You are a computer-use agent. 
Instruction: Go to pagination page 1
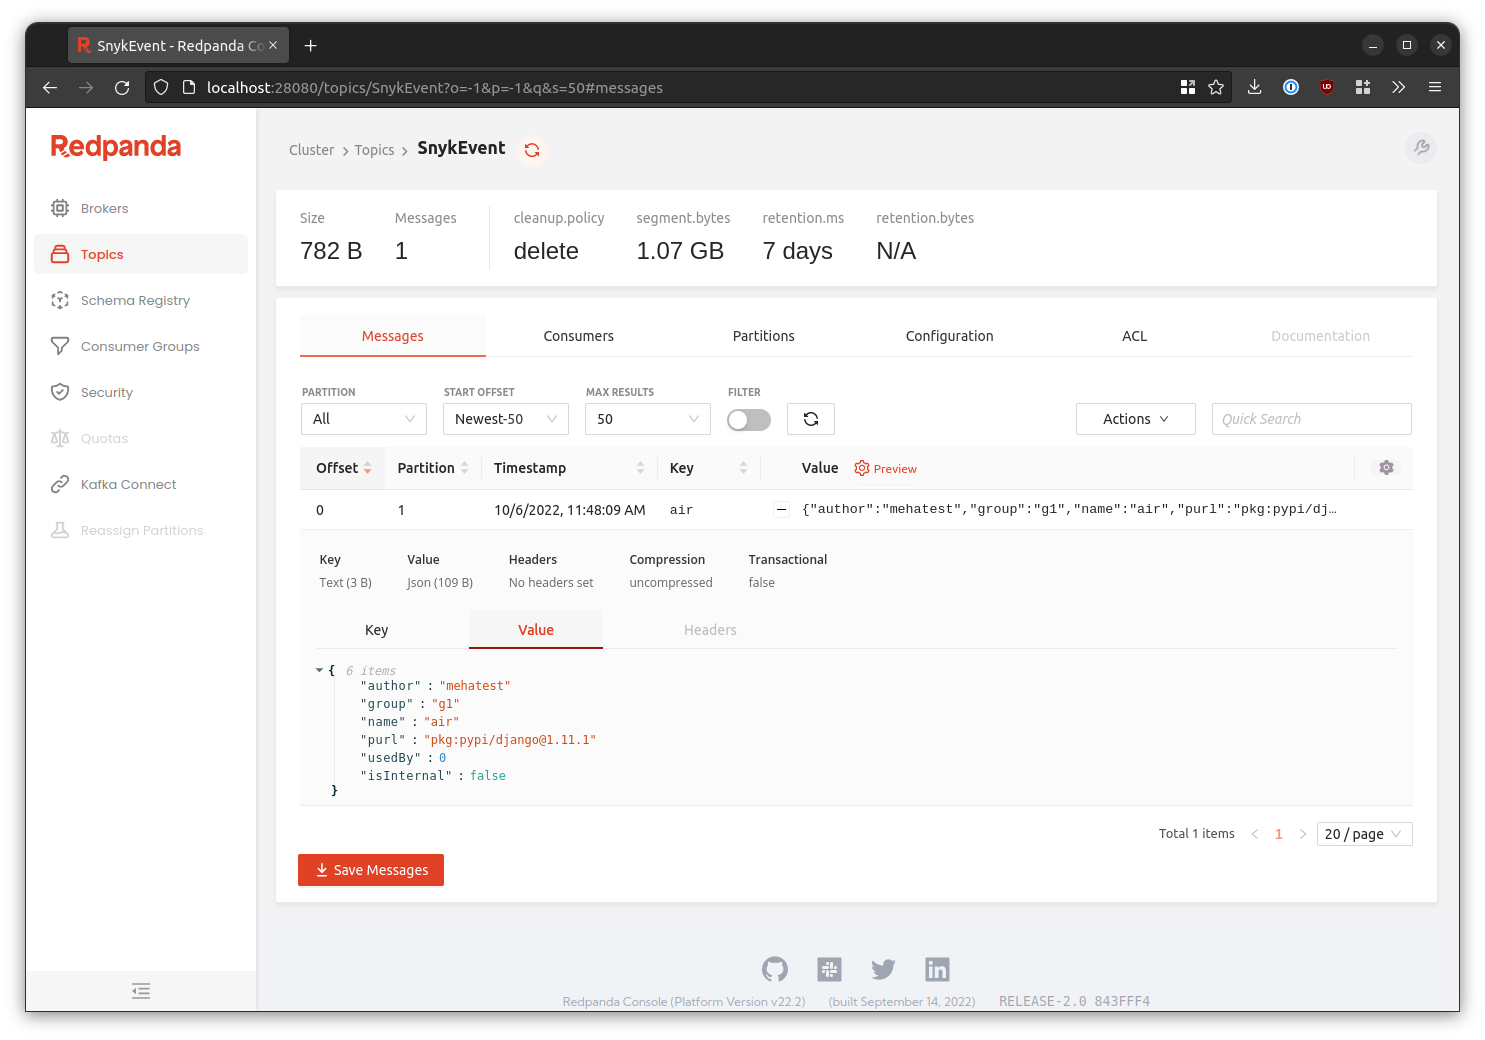coord(1279,834)
